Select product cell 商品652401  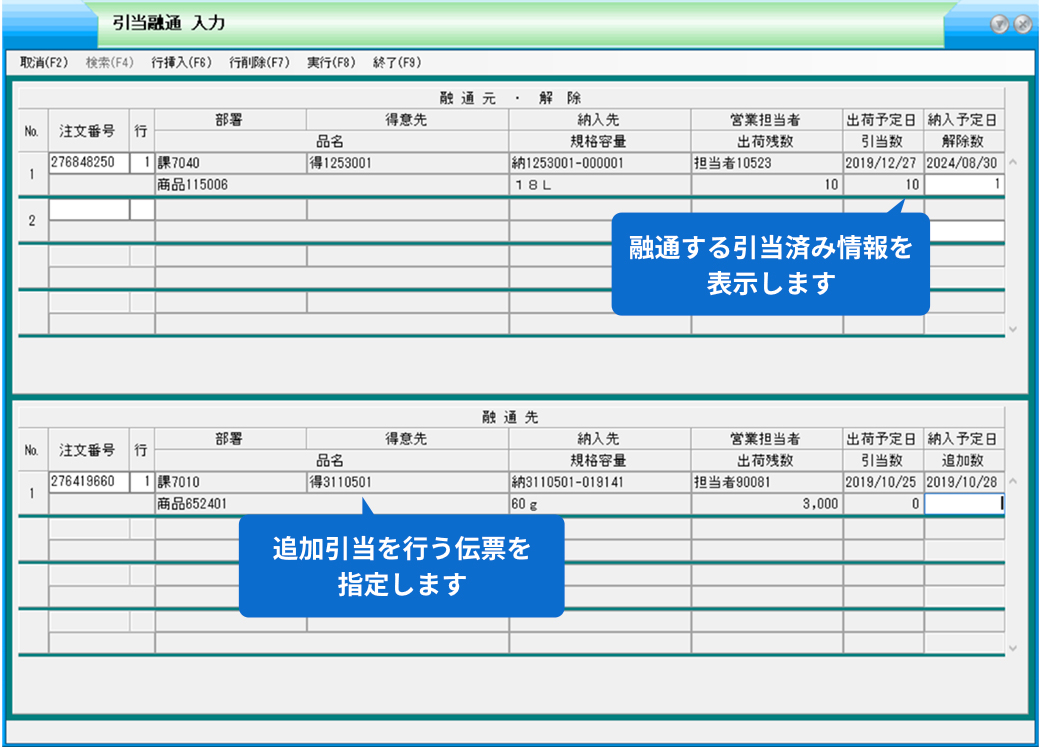[x=332, y=504]
